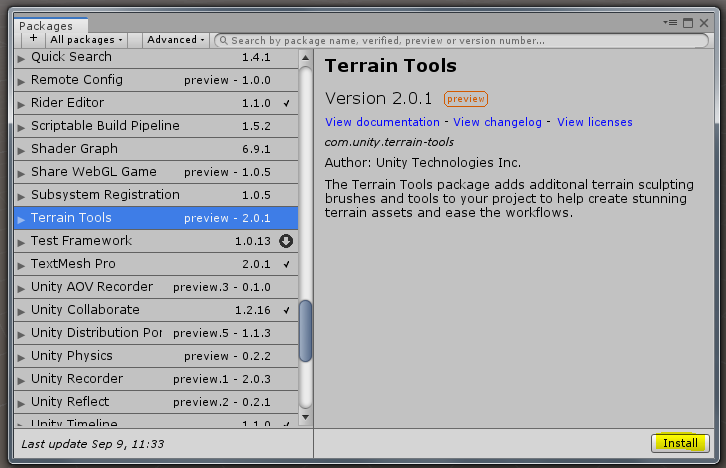Select TextMesh Pro package name
The width and height of the screenshot is (726, 468).
pyautogui.click(x=73, y=263)
